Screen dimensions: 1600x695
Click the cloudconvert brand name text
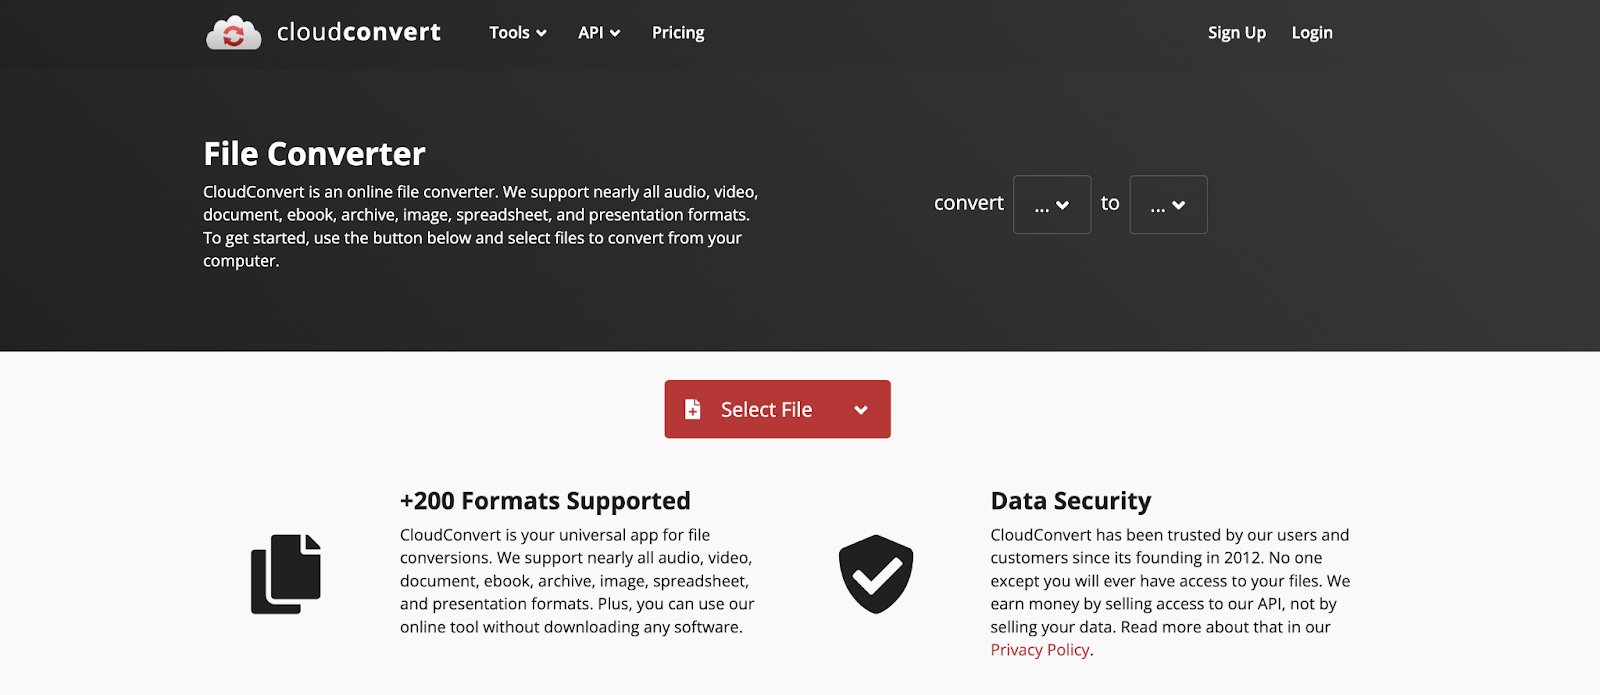[x=358, y=33]
